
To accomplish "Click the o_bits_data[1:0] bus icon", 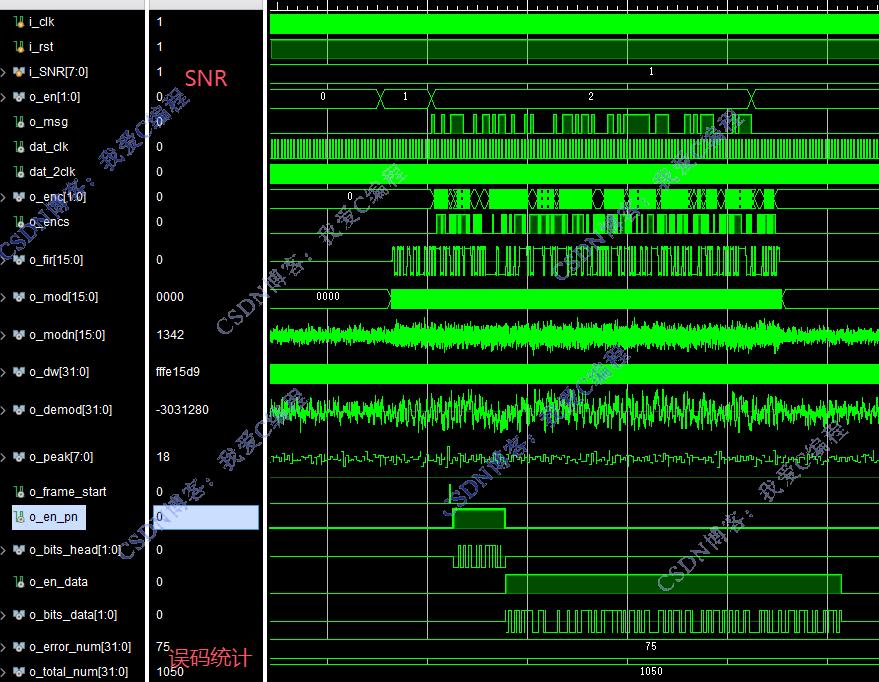I will coord(19,615).
